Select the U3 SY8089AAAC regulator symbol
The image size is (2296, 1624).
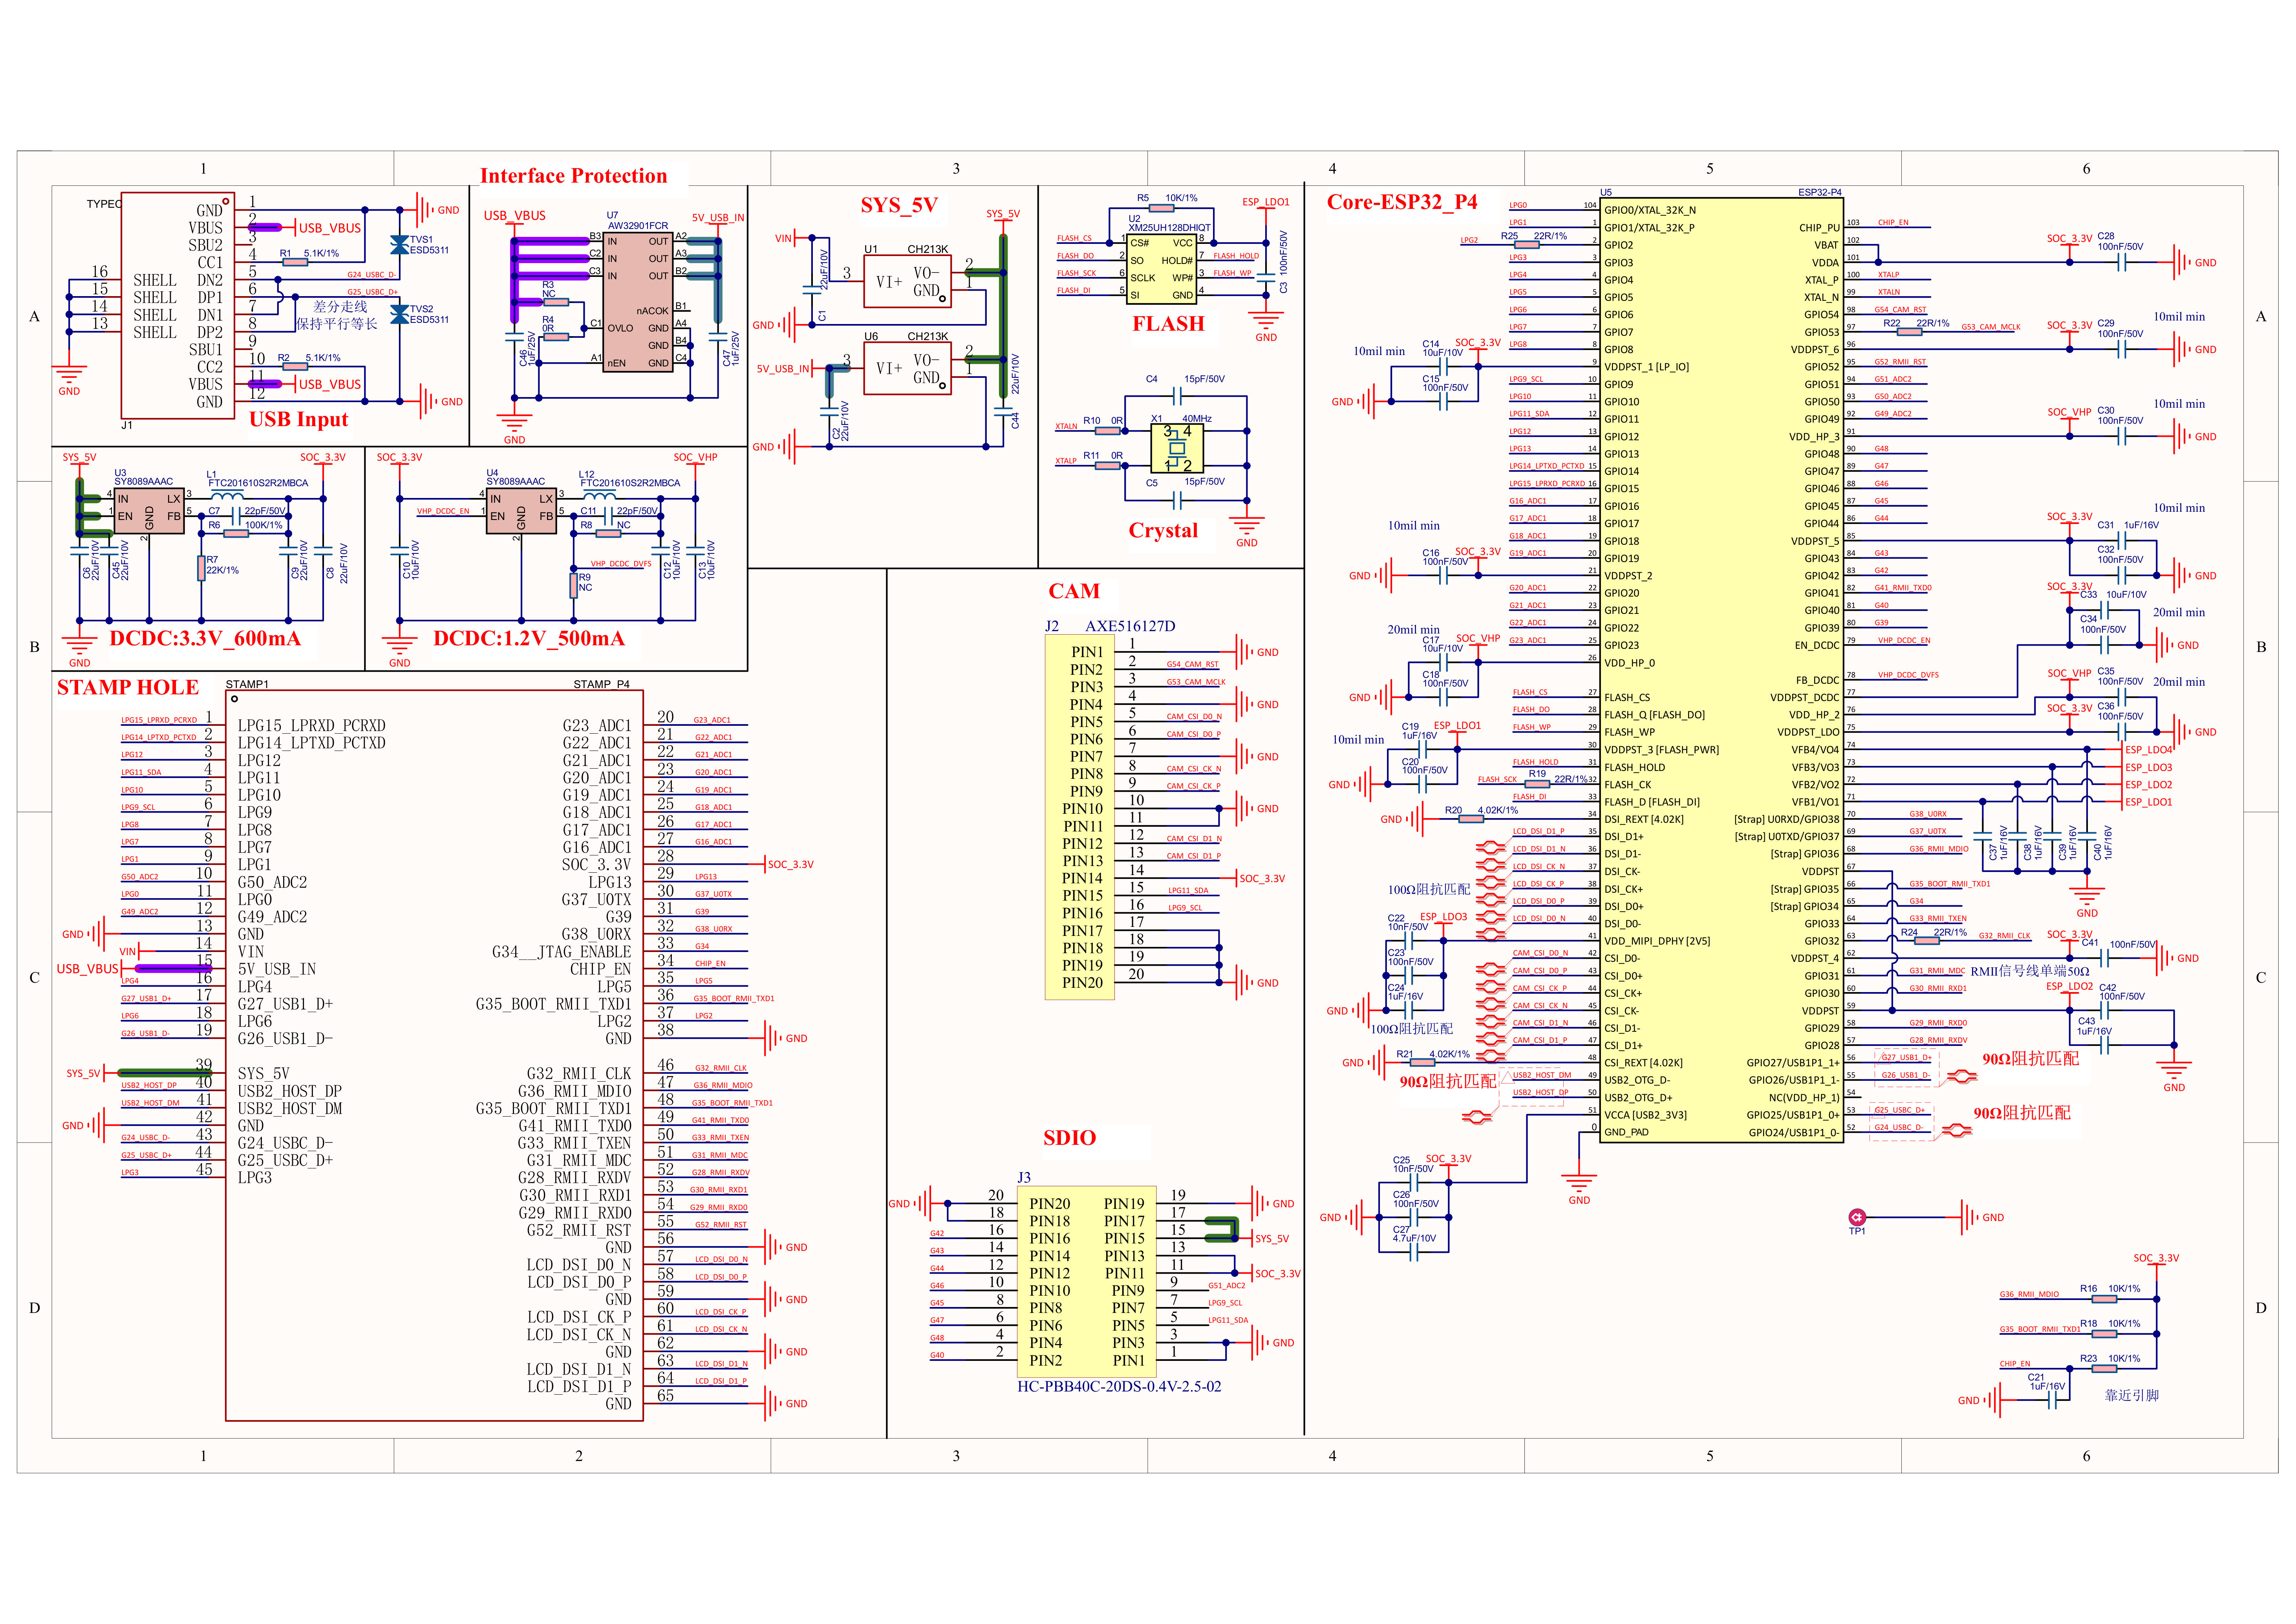pos(148,510)
